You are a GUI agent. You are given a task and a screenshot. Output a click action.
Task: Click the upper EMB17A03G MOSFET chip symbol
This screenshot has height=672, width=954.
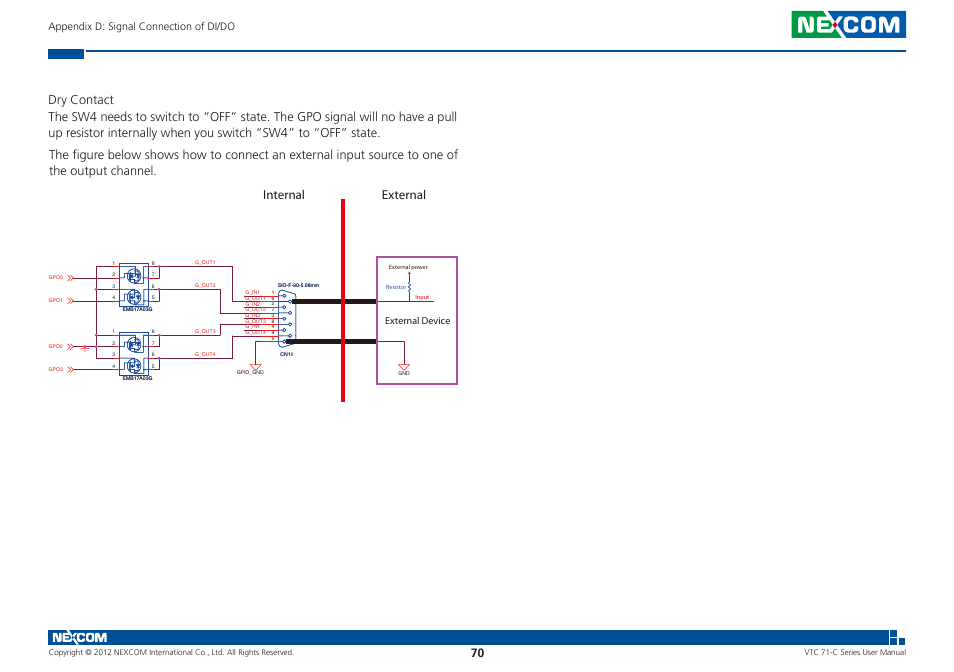tap(134, 285)
